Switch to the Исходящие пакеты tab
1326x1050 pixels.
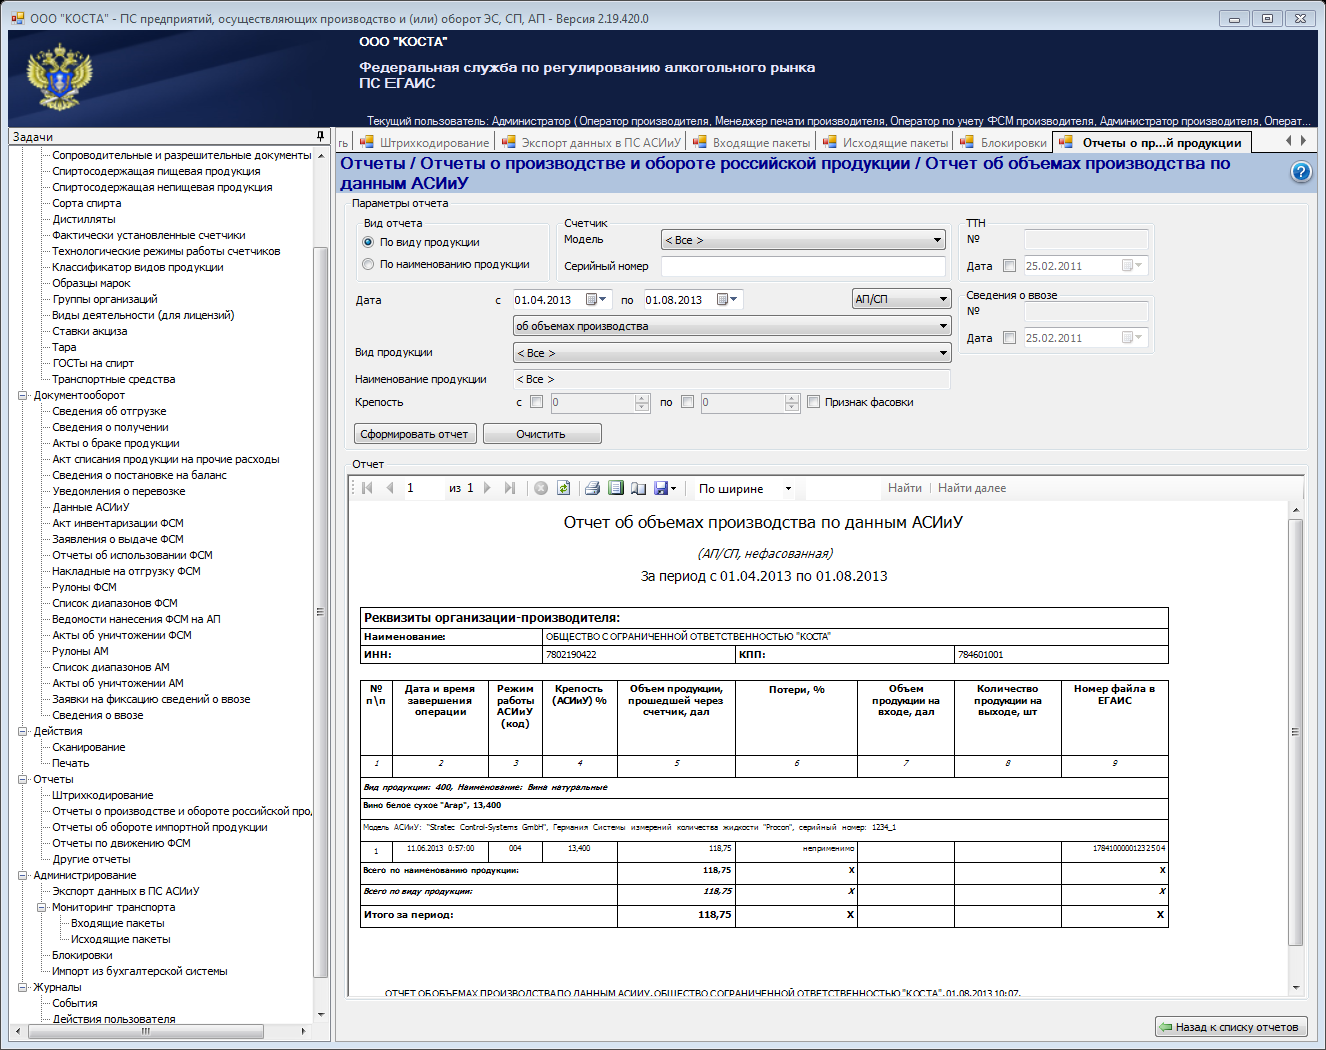pyautogui.click(x=885, y=143)
